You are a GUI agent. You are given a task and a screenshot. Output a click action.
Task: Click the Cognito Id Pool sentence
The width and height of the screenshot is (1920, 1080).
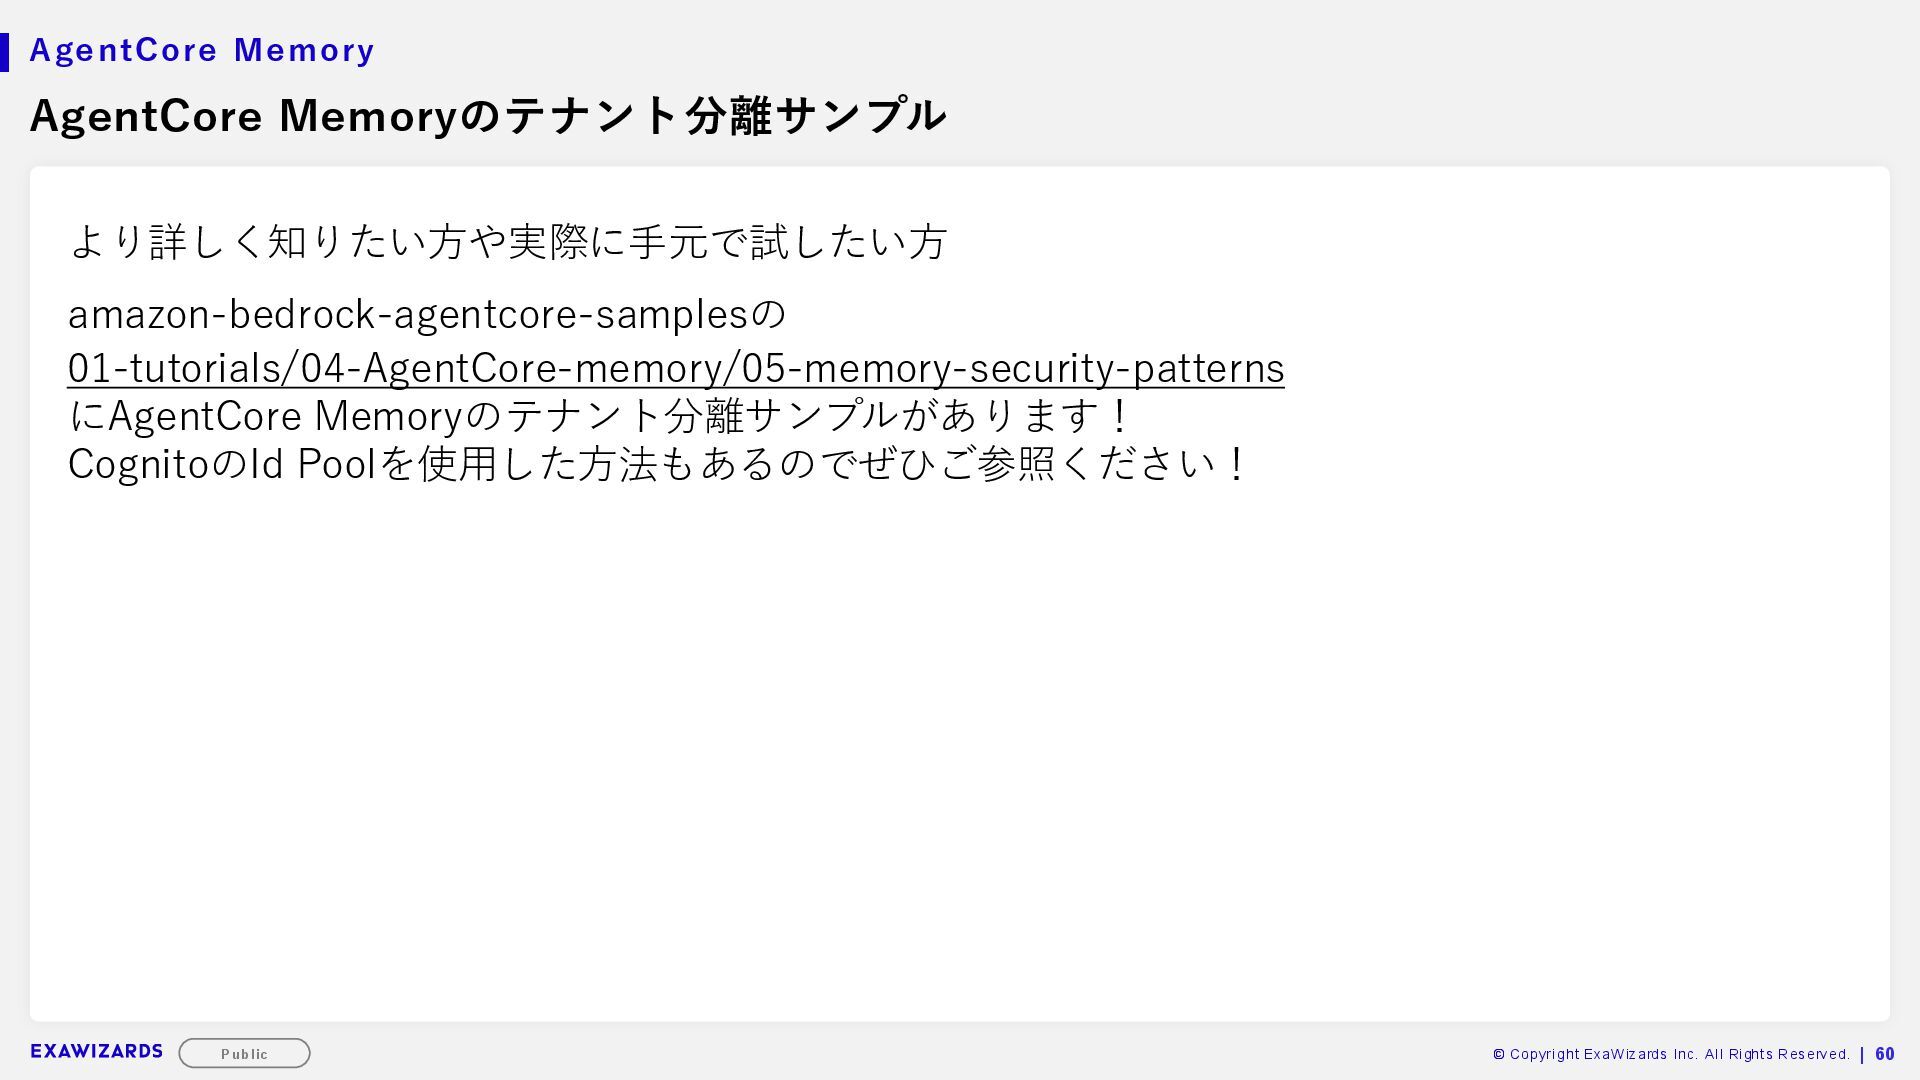(657, 464)
